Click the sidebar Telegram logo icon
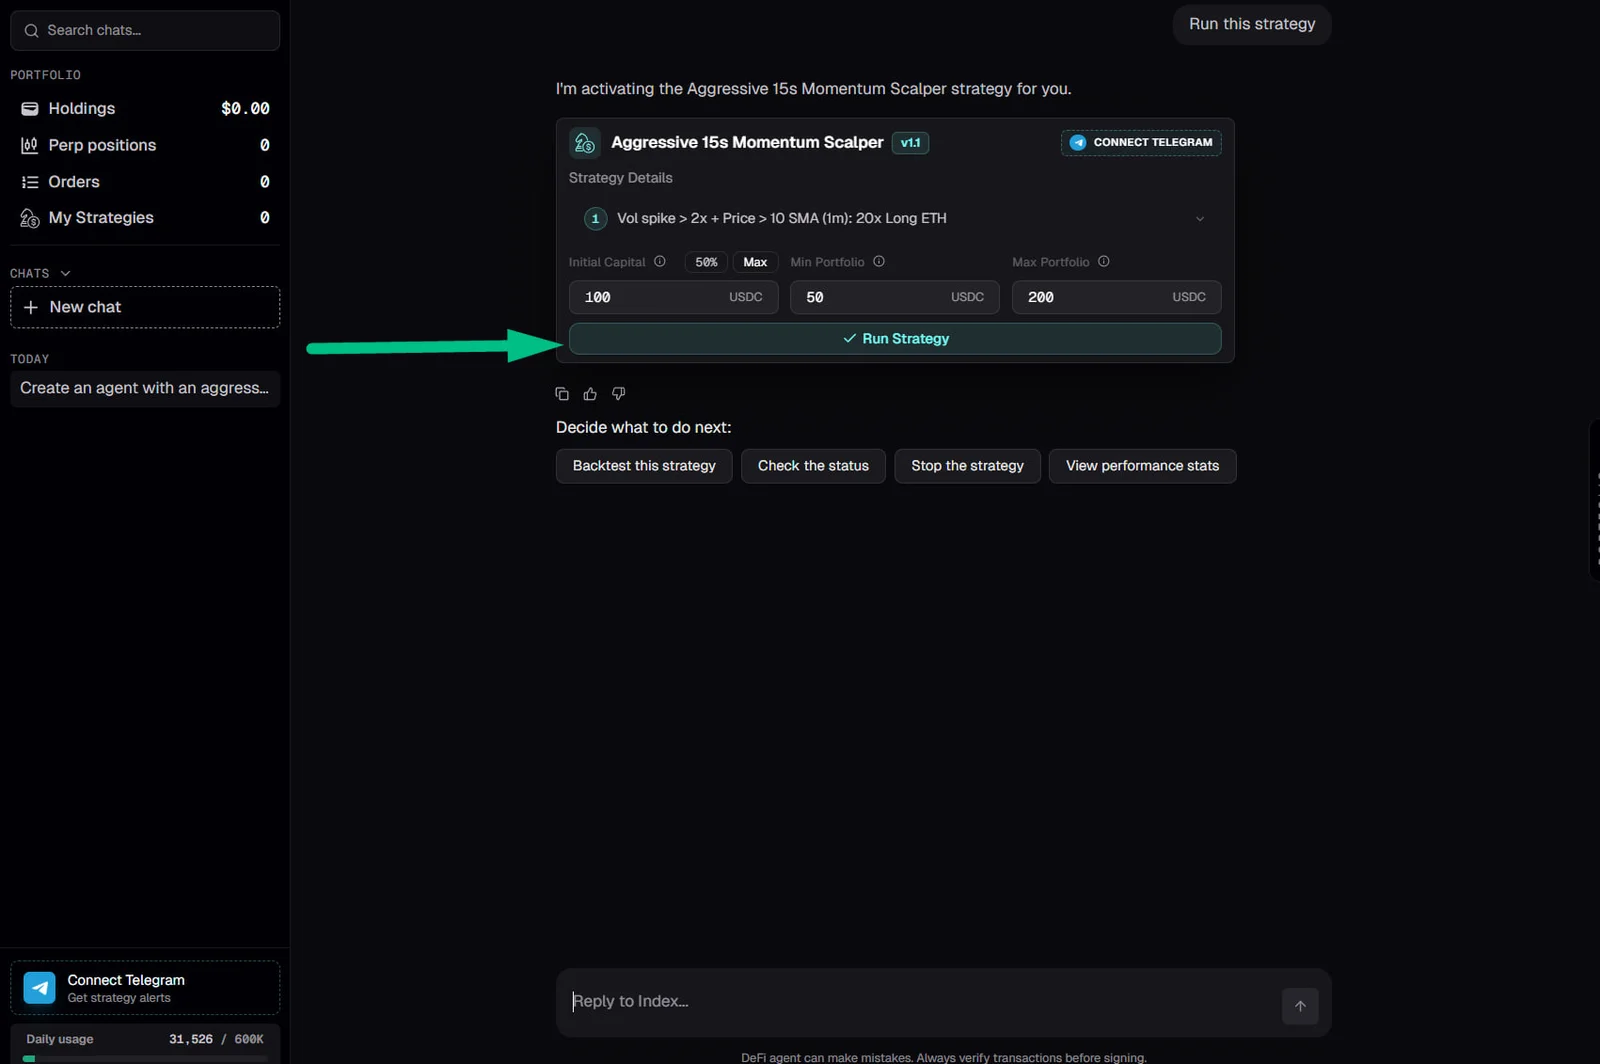The image size is (1600, 1064). [x=40, y=988]
